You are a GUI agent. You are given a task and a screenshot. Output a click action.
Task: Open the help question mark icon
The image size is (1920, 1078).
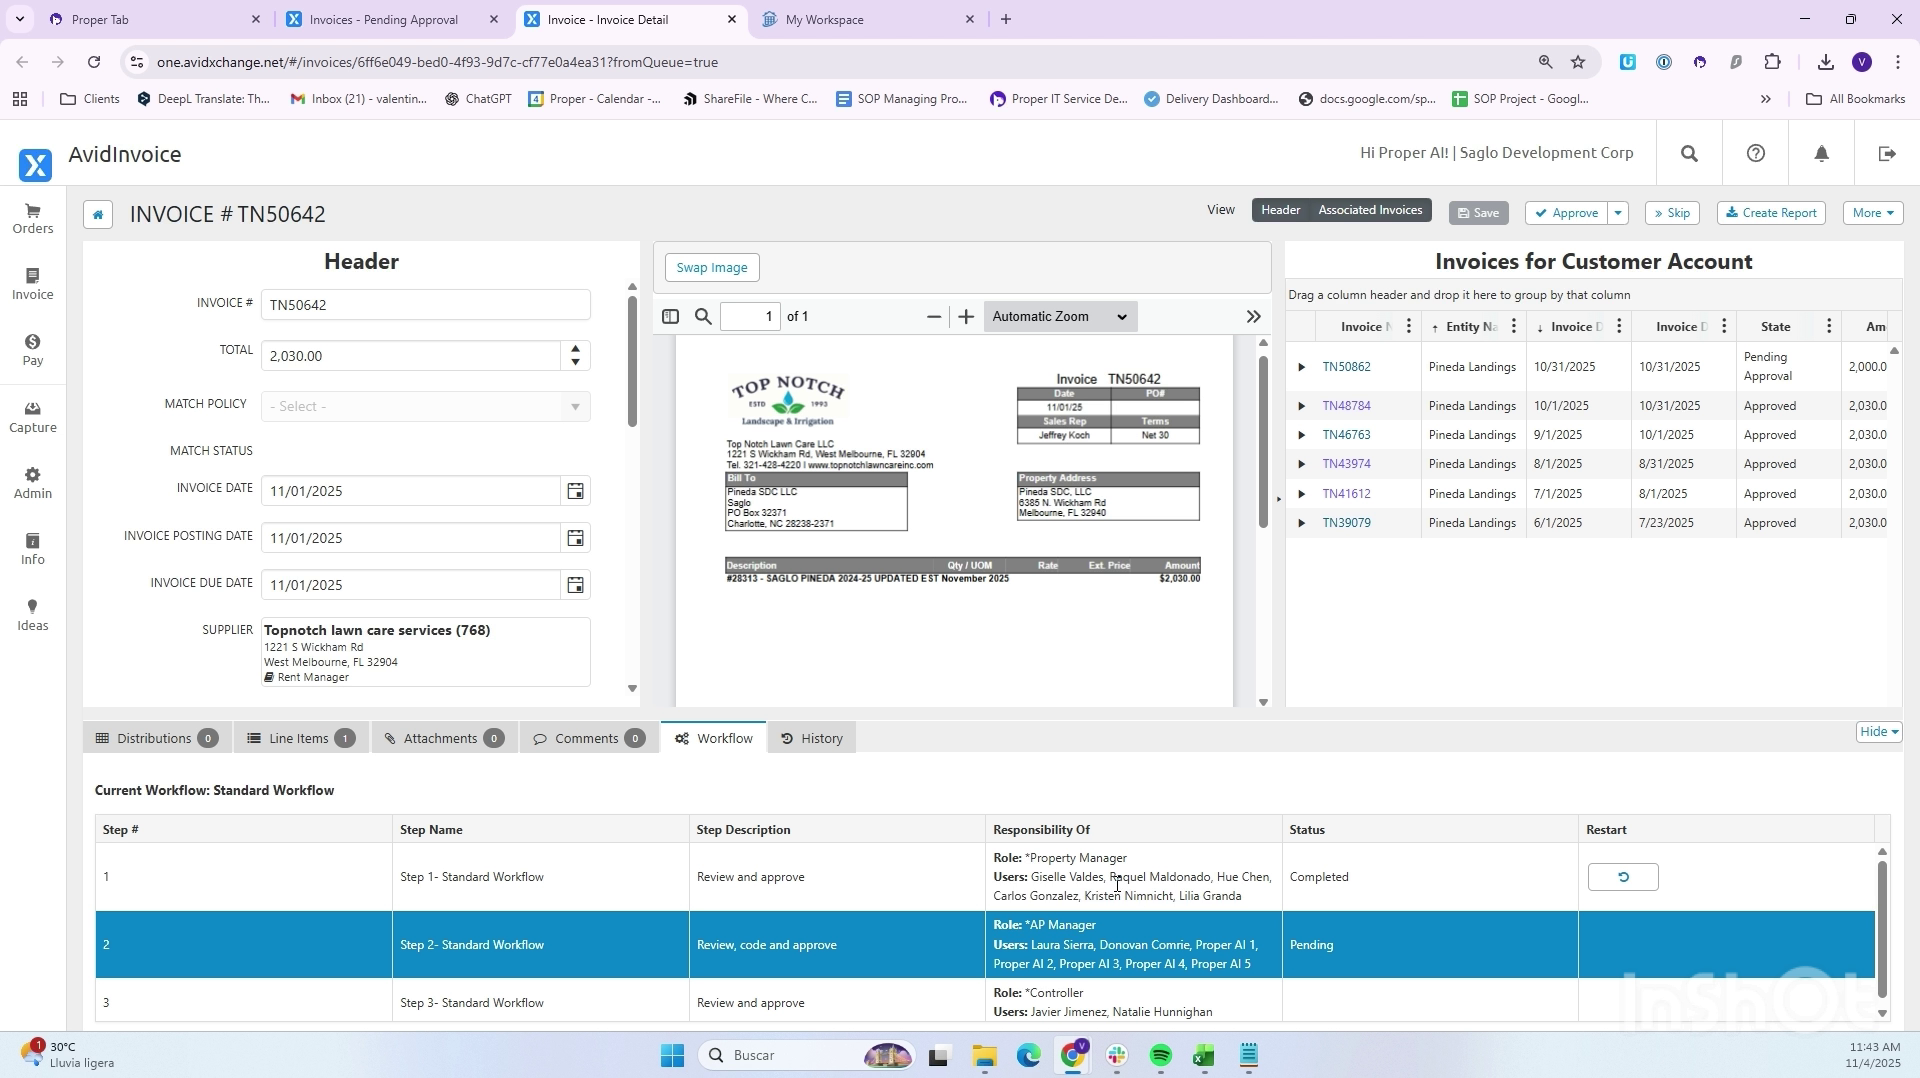1756,154
